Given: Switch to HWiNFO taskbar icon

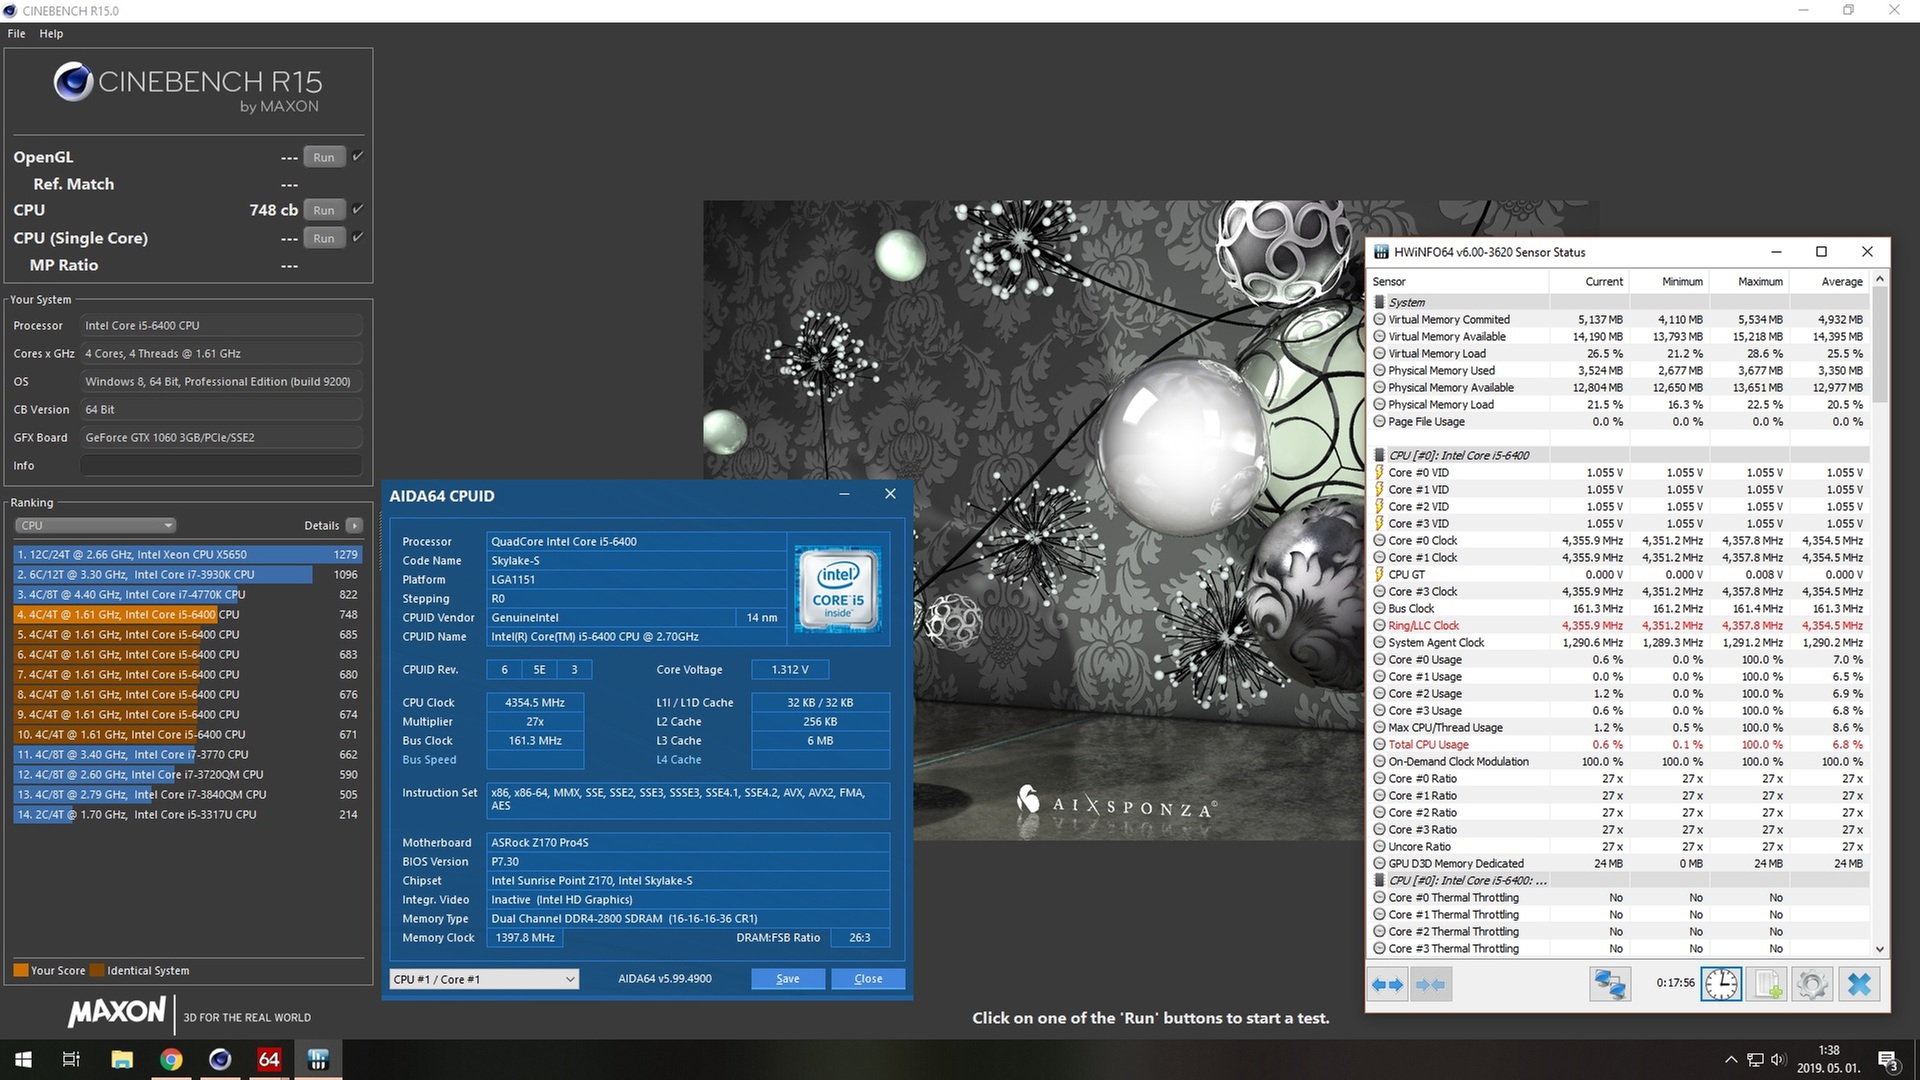Looking at the screenshot, I should [318, 1059].
